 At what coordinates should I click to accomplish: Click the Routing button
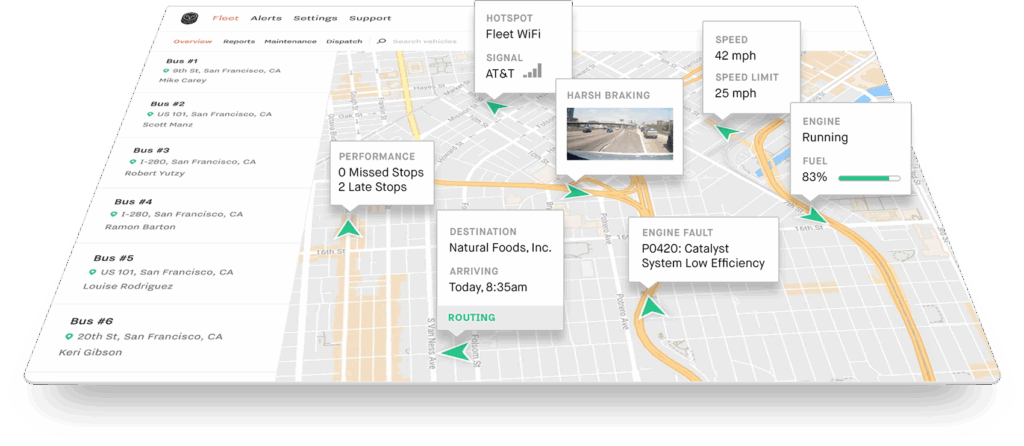[472, 317]
